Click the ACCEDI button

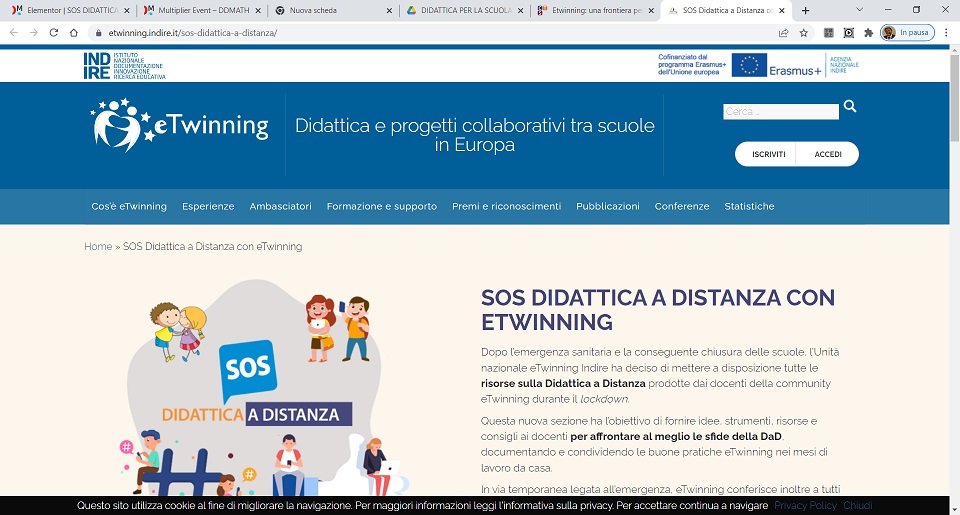click(828, 154)
